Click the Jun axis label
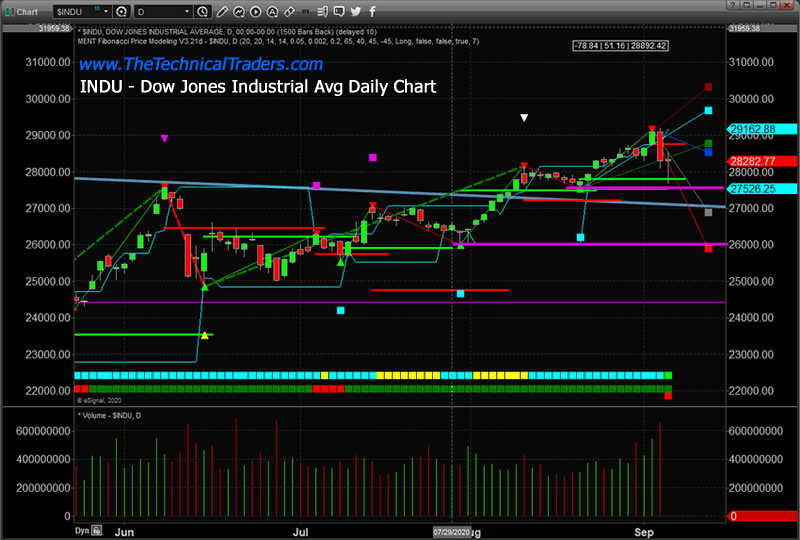Screen dimensions: 800x540 tap(124, 532)
